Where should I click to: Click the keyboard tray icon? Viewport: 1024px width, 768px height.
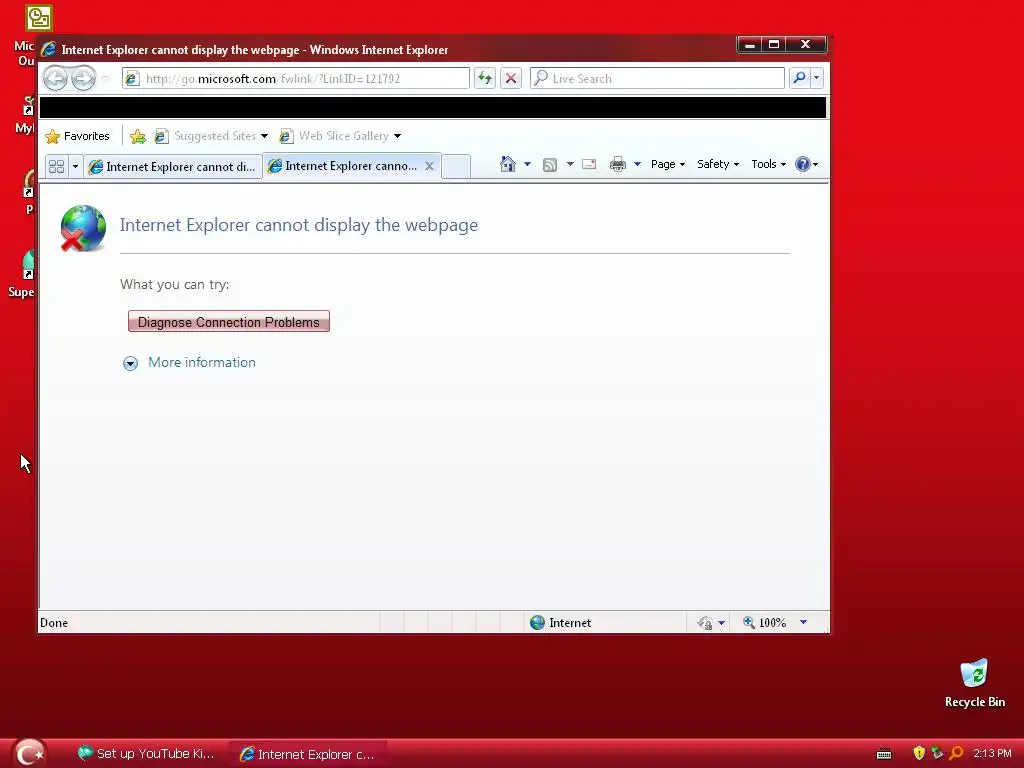884,754
